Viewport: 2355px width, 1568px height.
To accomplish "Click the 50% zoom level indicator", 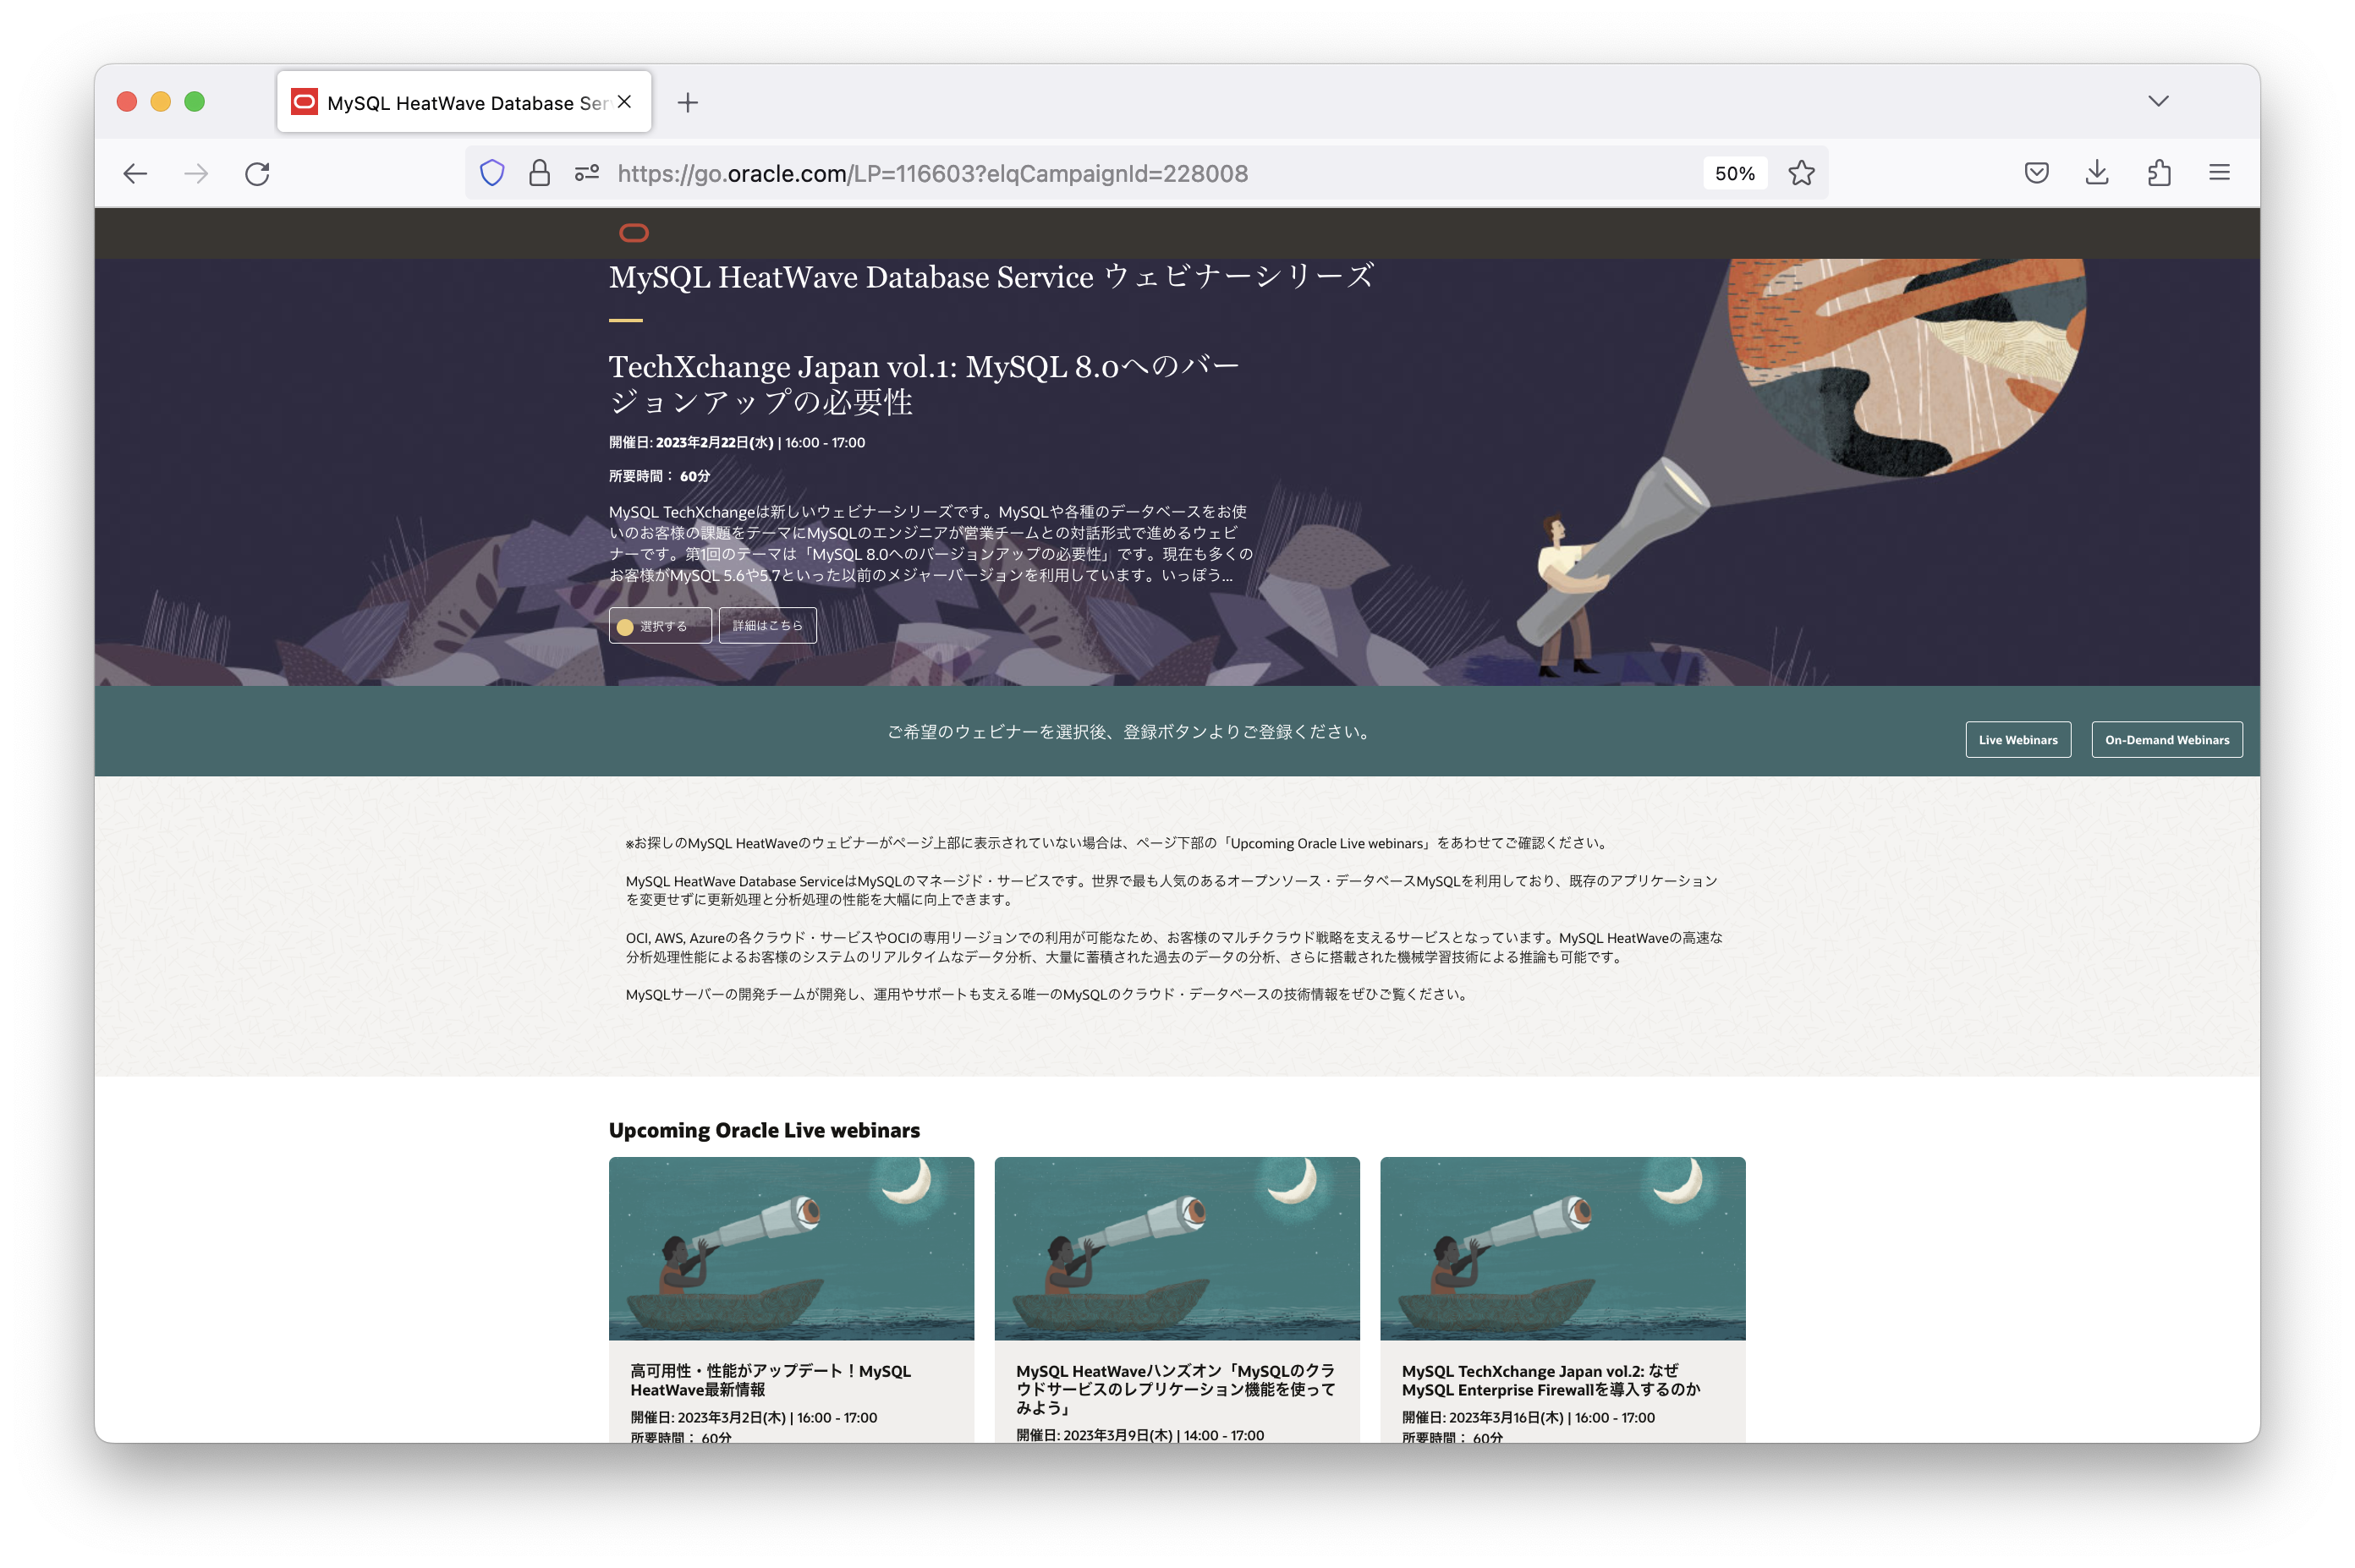I will 1734,173.
